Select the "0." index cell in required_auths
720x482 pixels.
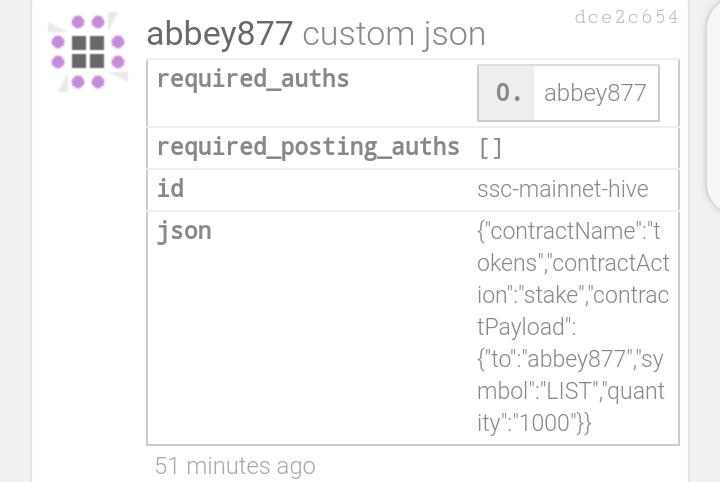pyautogui.click(x=506, y=93)
